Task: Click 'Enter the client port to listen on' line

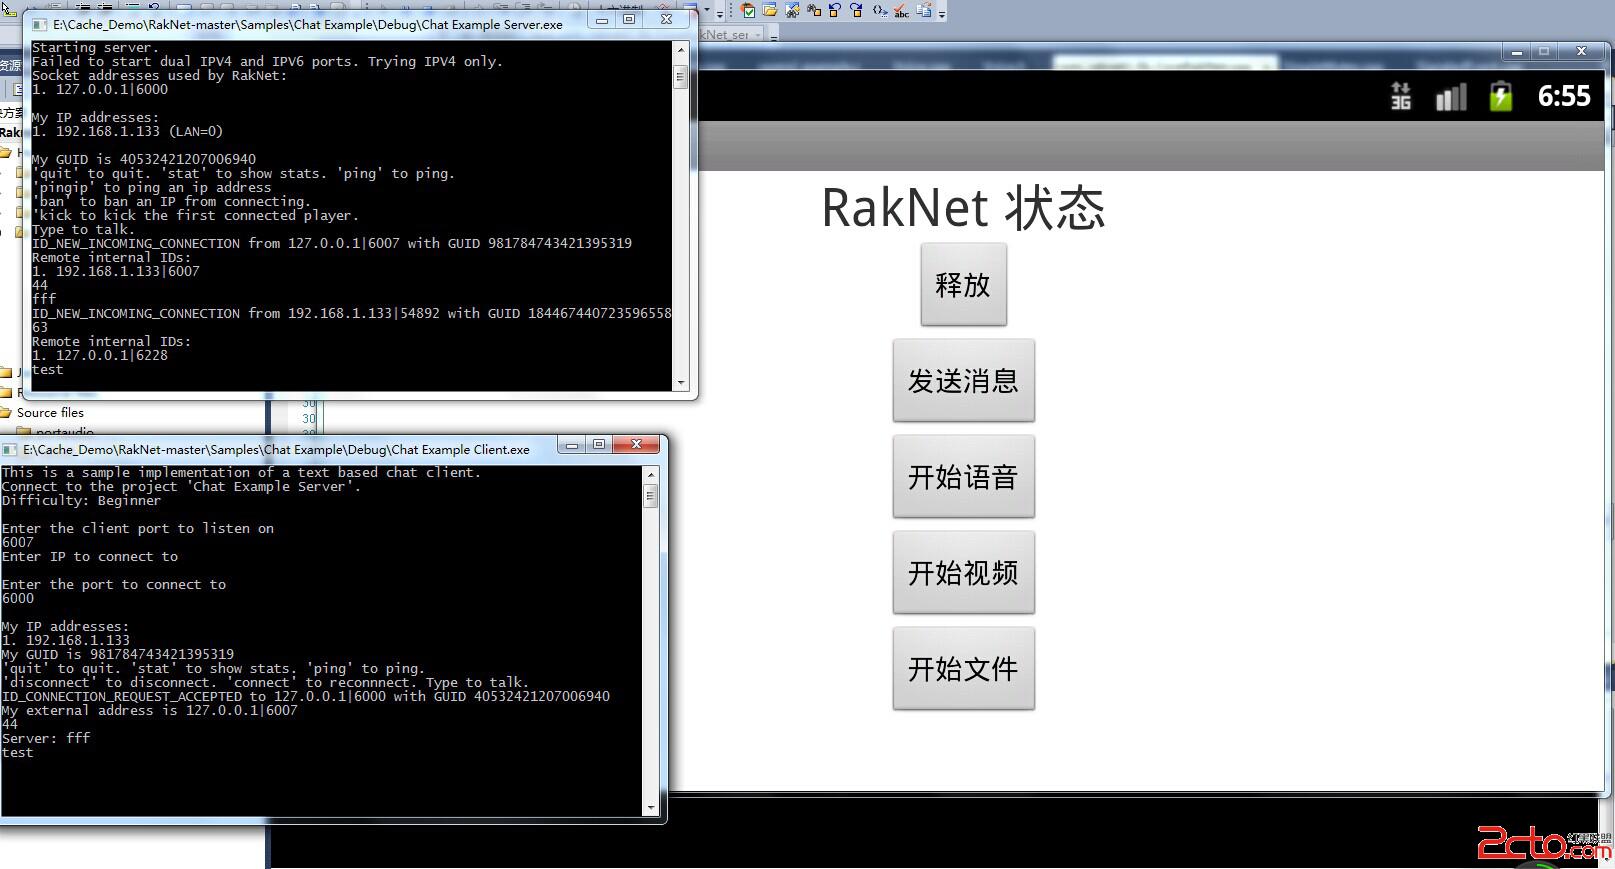Action: click(138, 528)
